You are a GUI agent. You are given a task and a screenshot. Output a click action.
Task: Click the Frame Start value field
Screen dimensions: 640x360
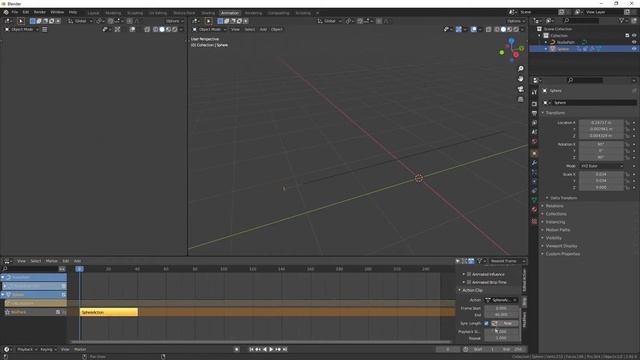click(502, 308)
